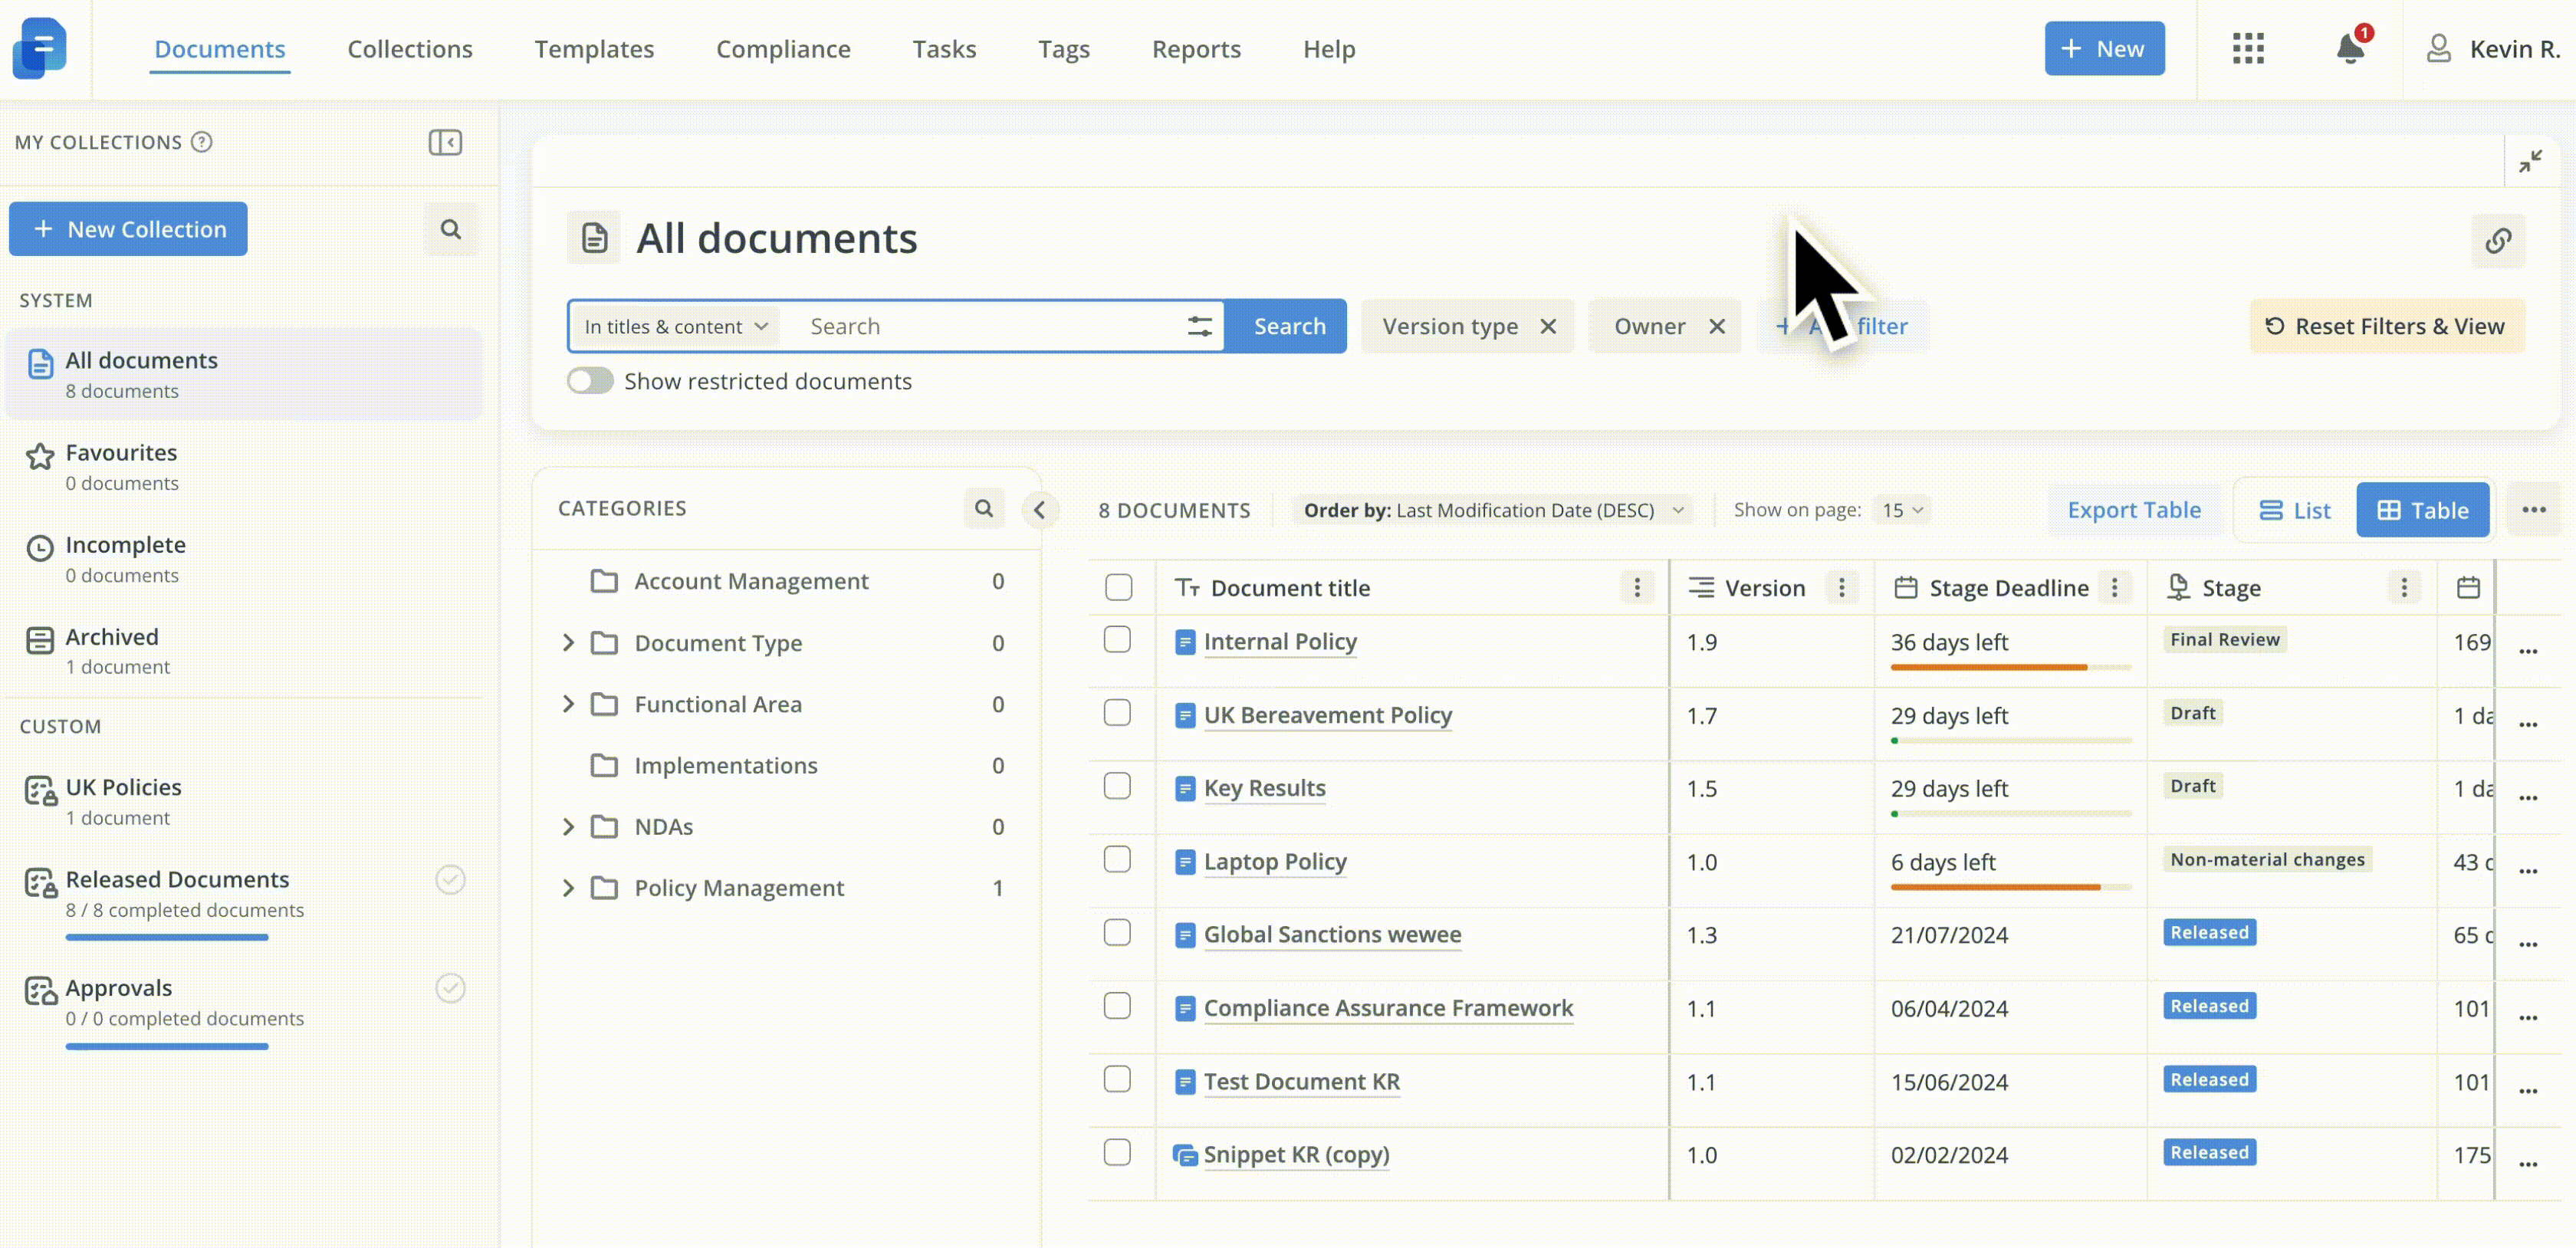The height and width of the screenshot is (1248, 2576).
Task: Open the apps grid menu icon
Action: tap(2248, 48)
